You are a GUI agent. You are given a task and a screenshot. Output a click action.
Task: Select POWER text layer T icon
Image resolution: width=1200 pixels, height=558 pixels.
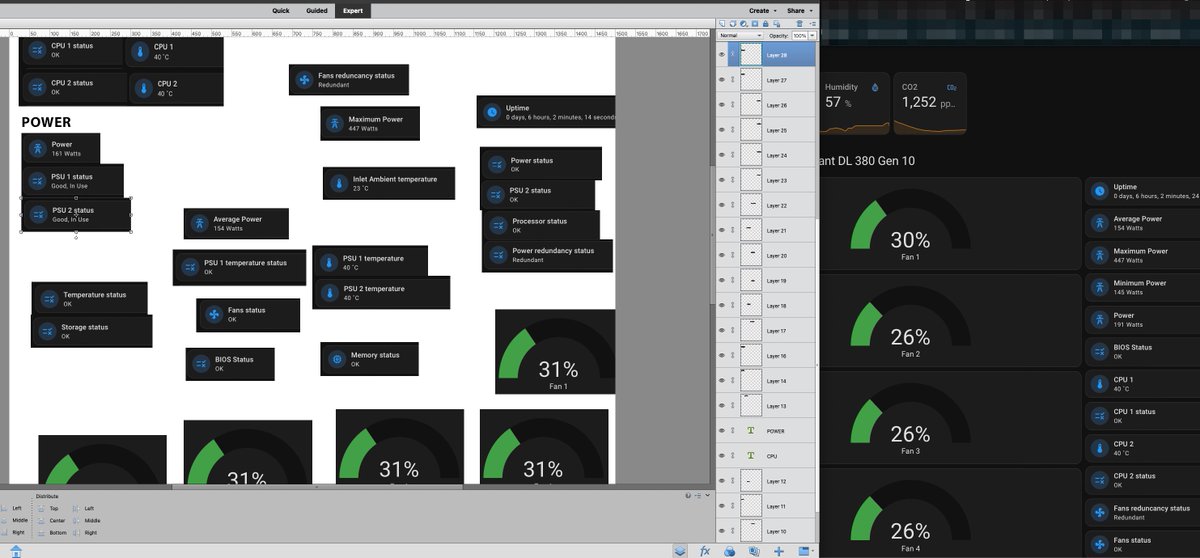751,431
